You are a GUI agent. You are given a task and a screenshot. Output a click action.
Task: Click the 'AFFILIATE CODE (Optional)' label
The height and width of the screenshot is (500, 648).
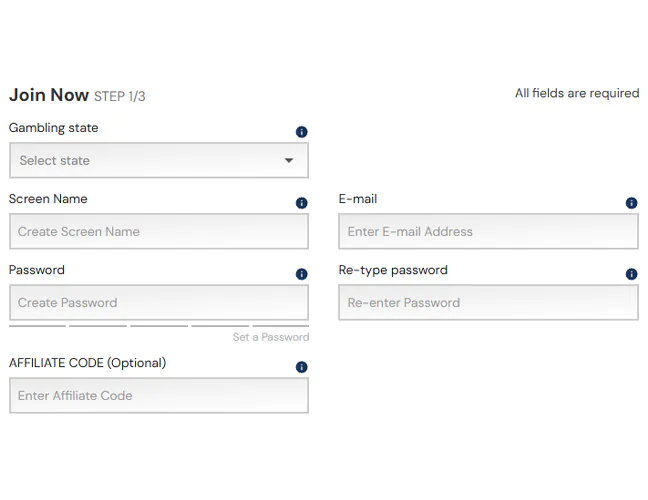pos(88,363)
